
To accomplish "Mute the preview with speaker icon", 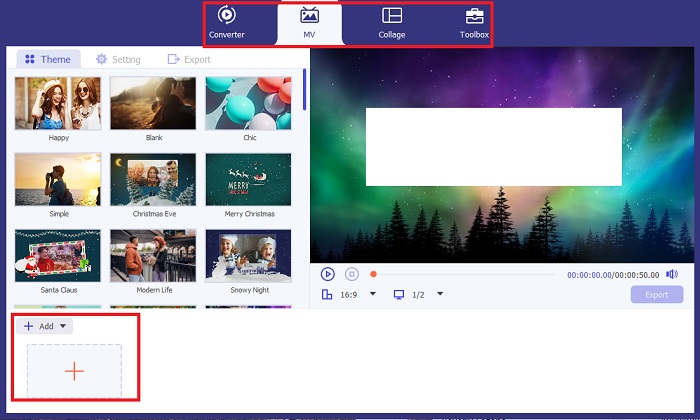I will [672, 274].
